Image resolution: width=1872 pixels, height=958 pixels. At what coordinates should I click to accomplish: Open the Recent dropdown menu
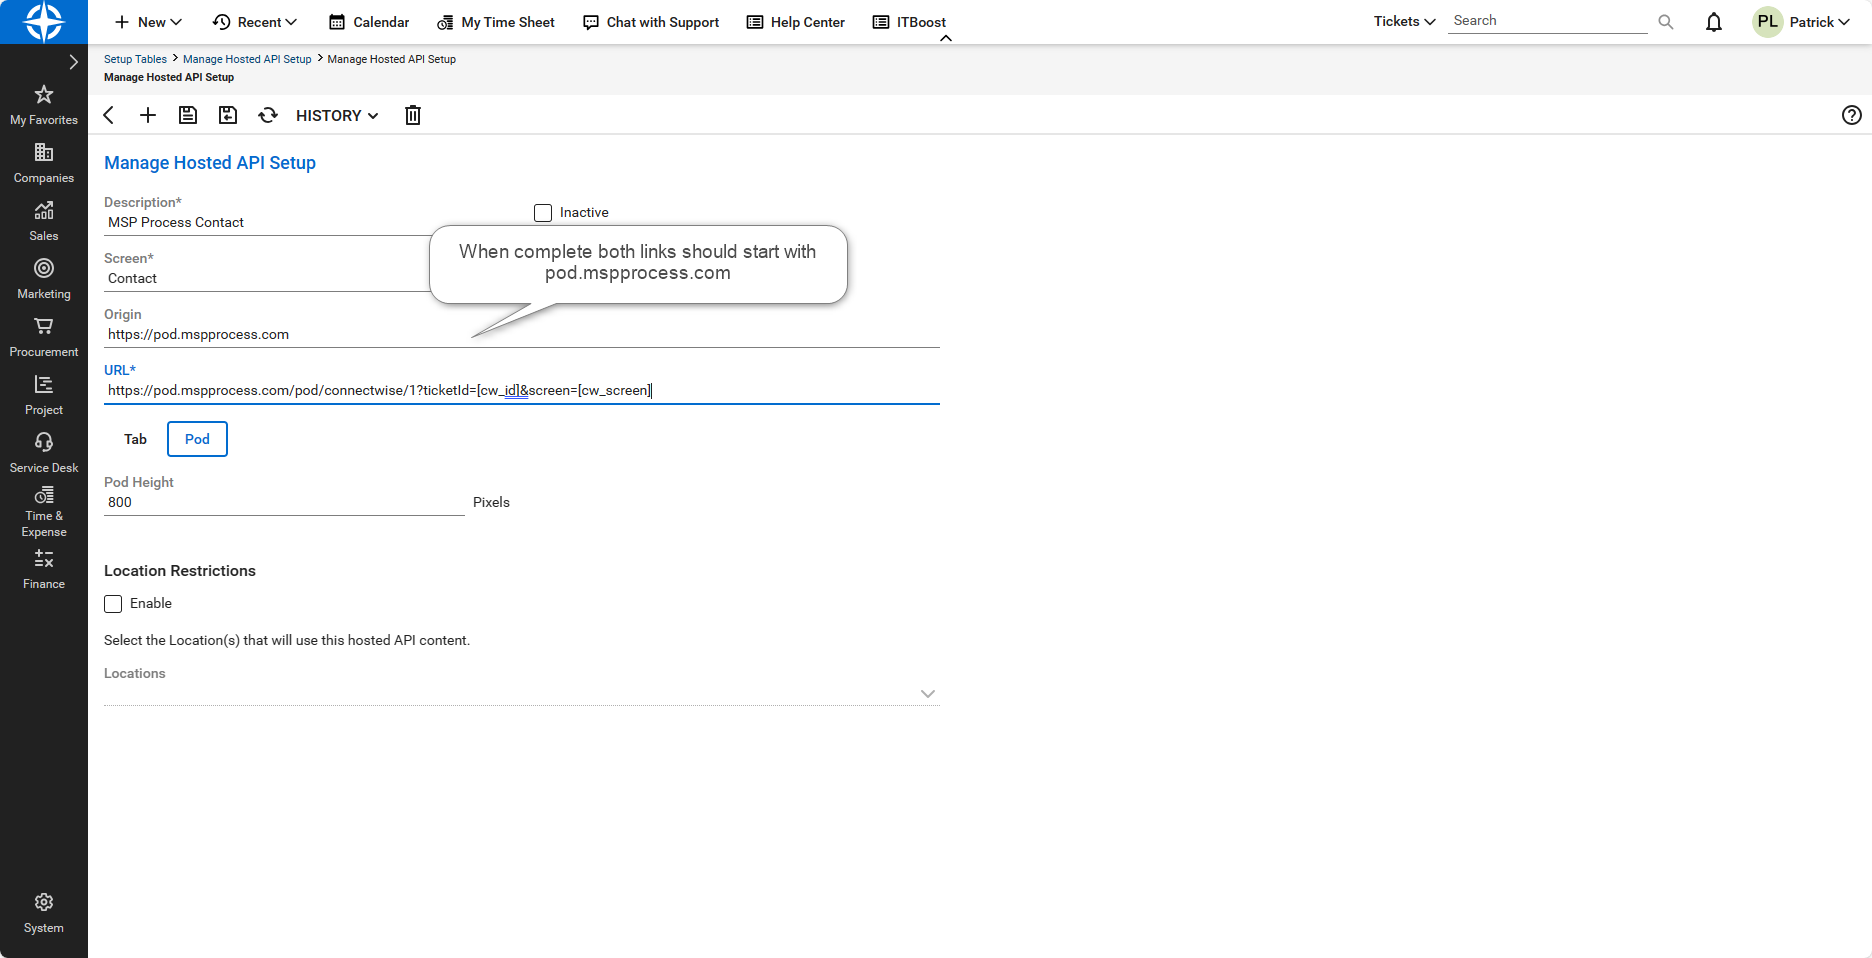click(x=255, y=22)
